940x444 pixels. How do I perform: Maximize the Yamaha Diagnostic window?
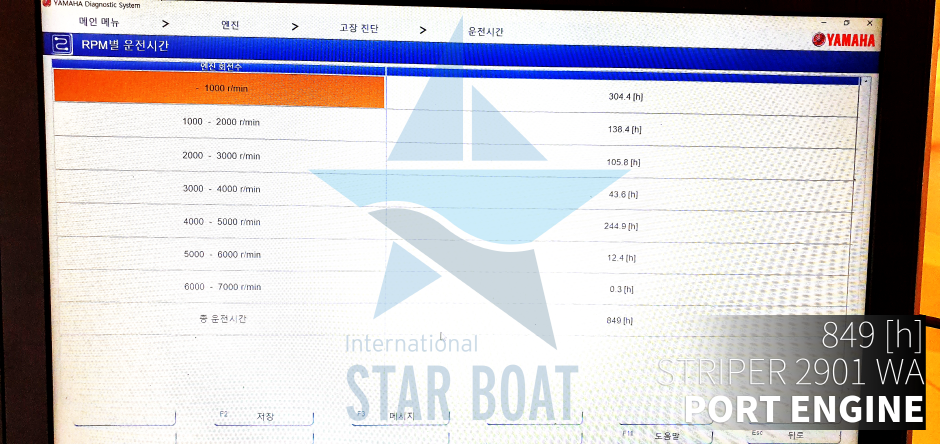(846, 22)
